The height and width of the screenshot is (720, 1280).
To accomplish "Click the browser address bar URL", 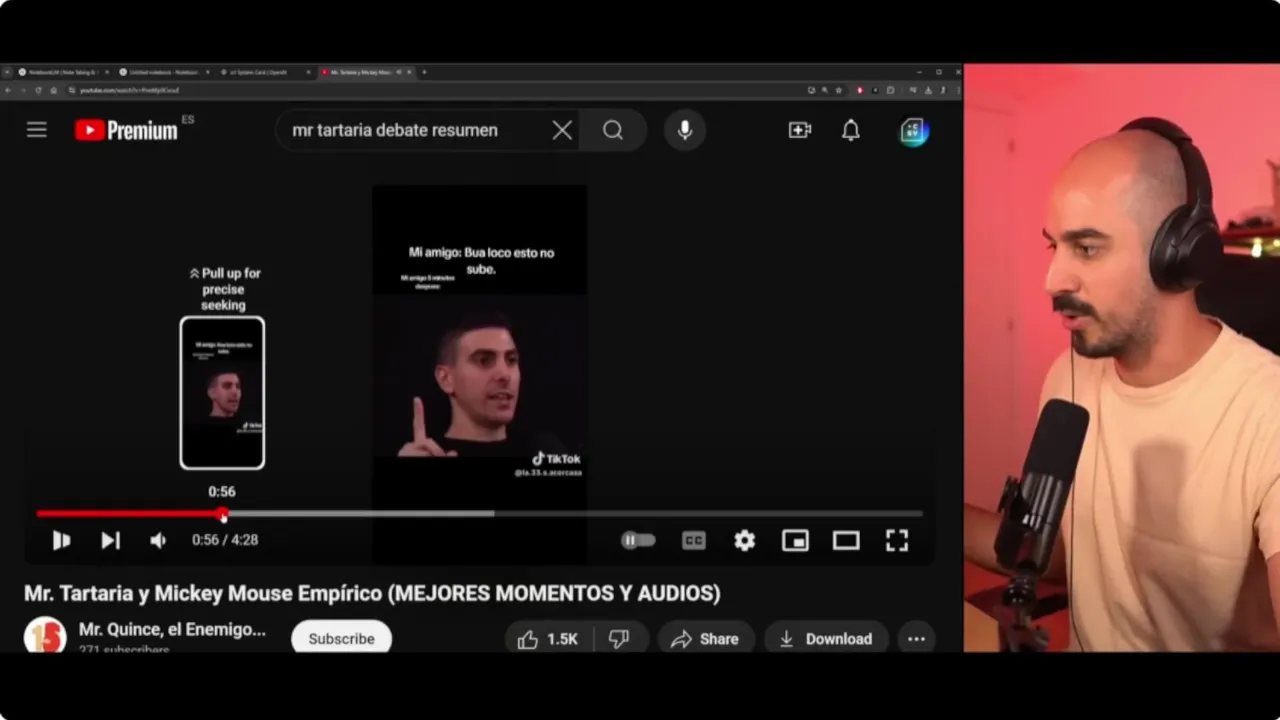I will click(x=130, y=90).
